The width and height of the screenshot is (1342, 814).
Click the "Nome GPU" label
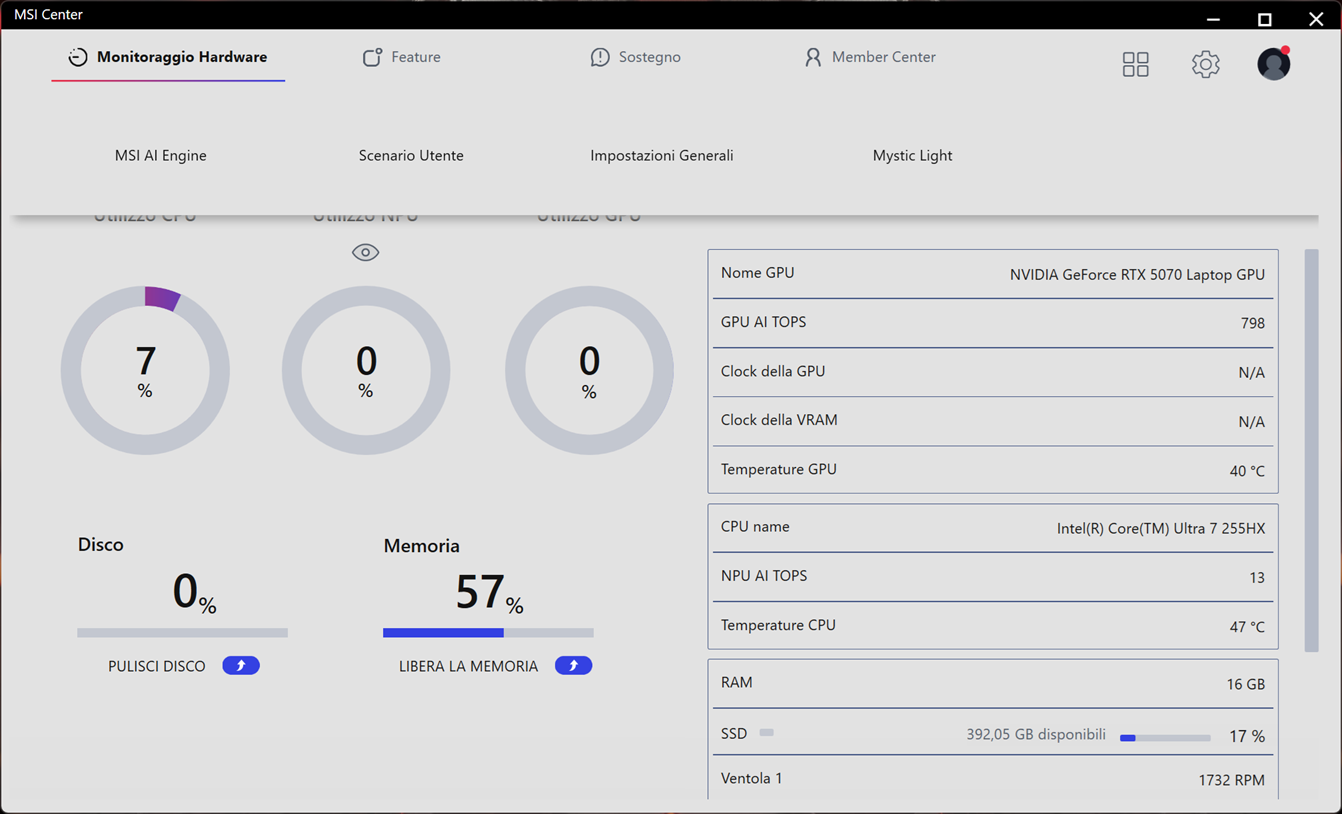point(757,273)
